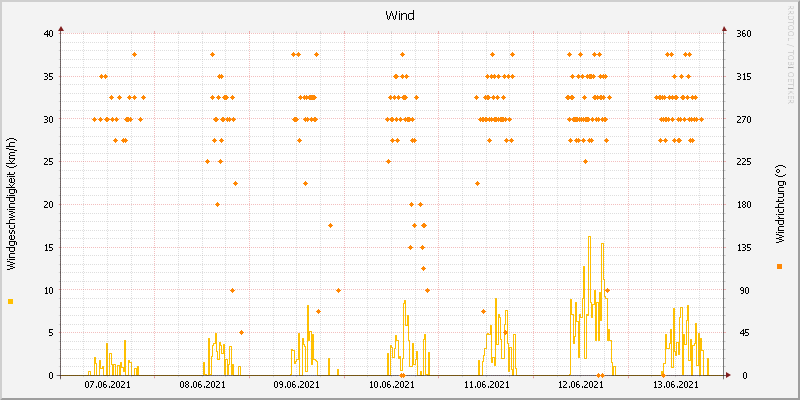The image size is (800, 400).
Task: Select the 07.06.2021 date label
Action: [x=108, y=385]
